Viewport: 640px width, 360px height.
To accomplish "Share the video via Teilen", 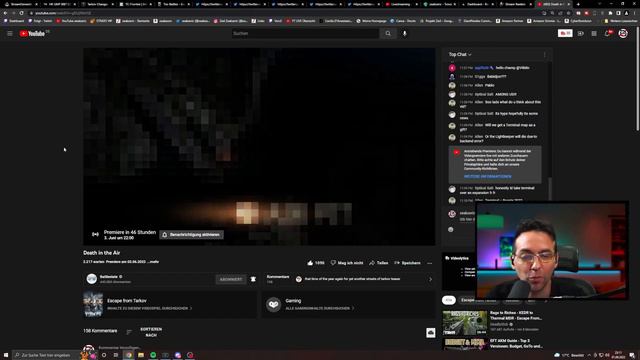I will coord(378,263).
